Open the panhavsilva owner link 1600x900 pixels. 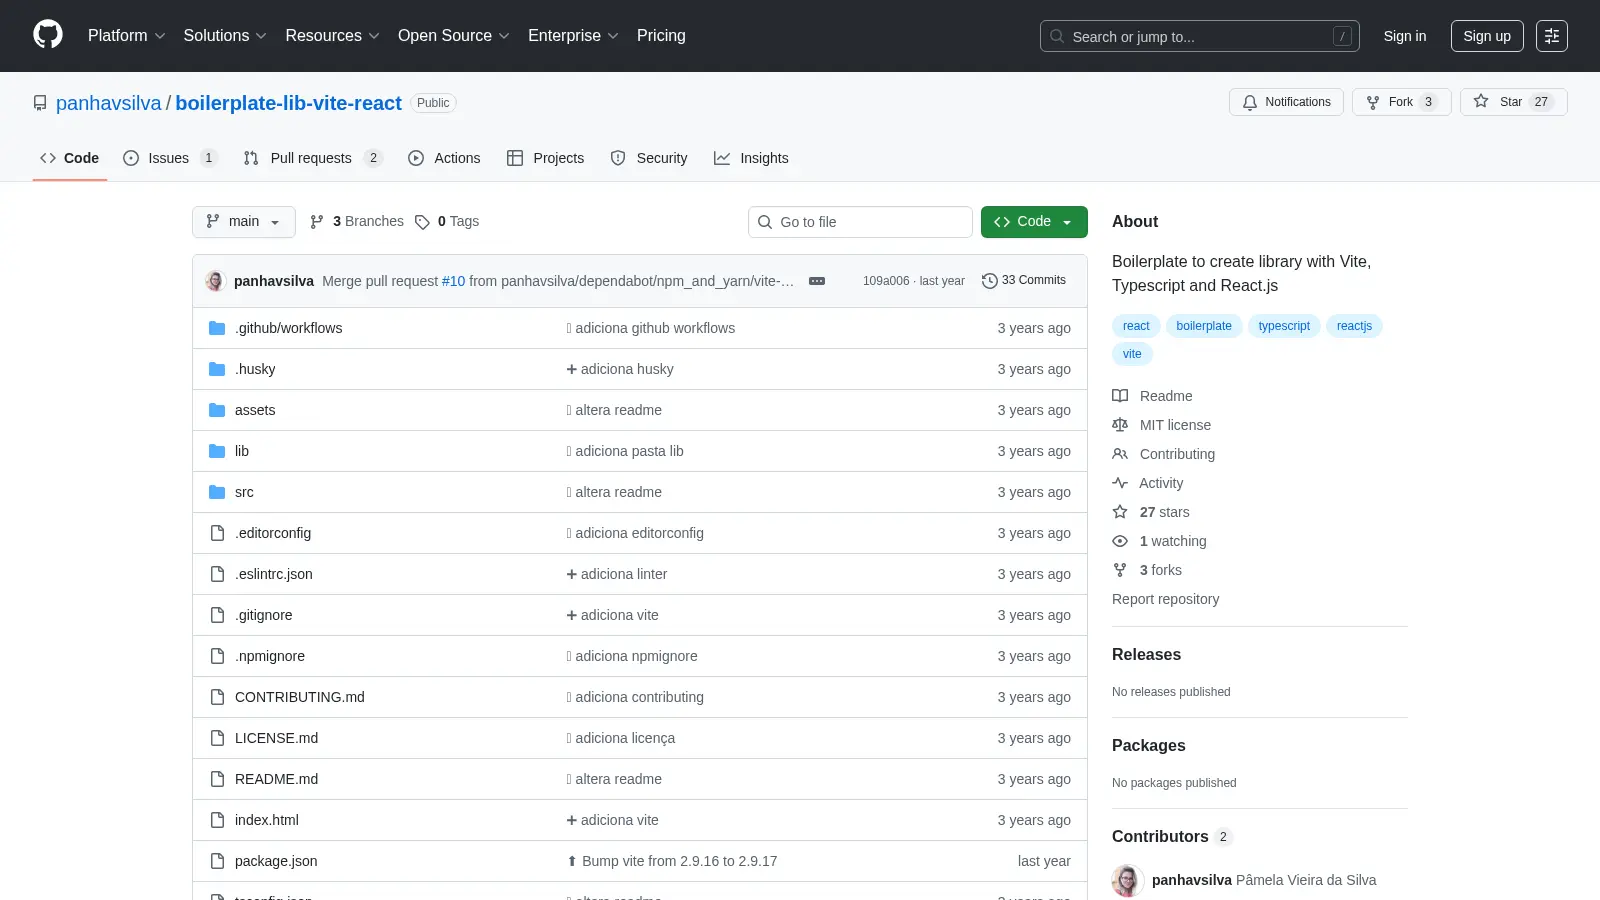point(109,103)
